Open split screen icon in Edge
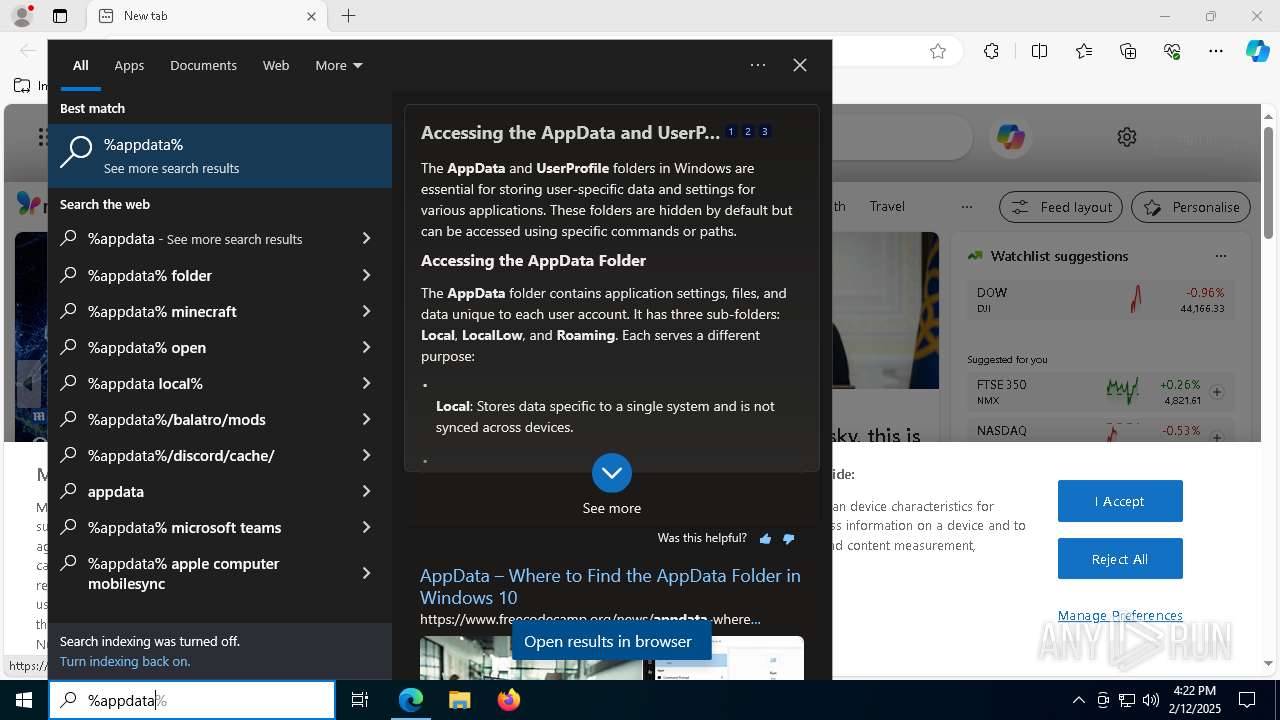 [x=1039, y=51]
